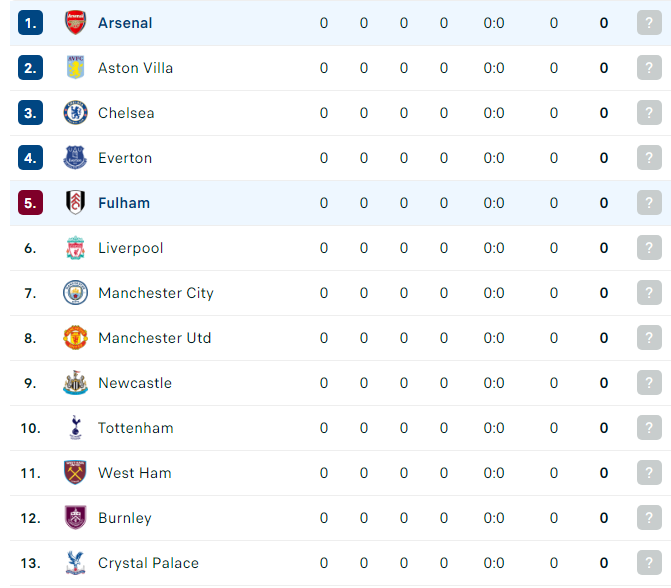Click the Burnley club crest icon

pos(75,518)
